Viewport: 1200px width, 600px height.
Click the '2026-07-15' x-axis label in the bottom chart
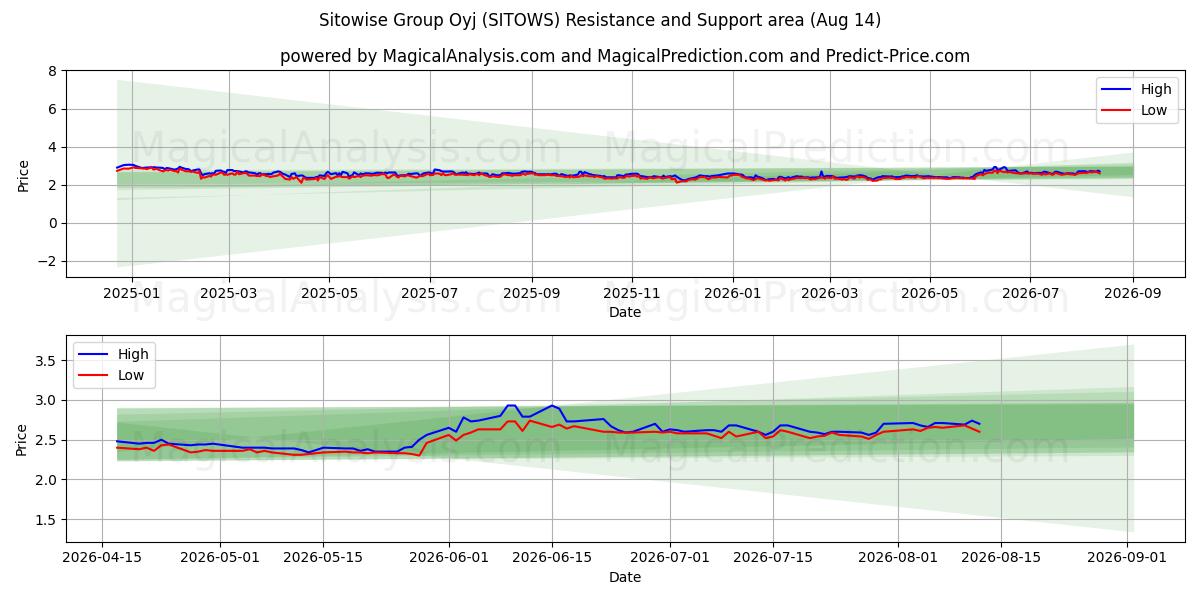[771, 559]
